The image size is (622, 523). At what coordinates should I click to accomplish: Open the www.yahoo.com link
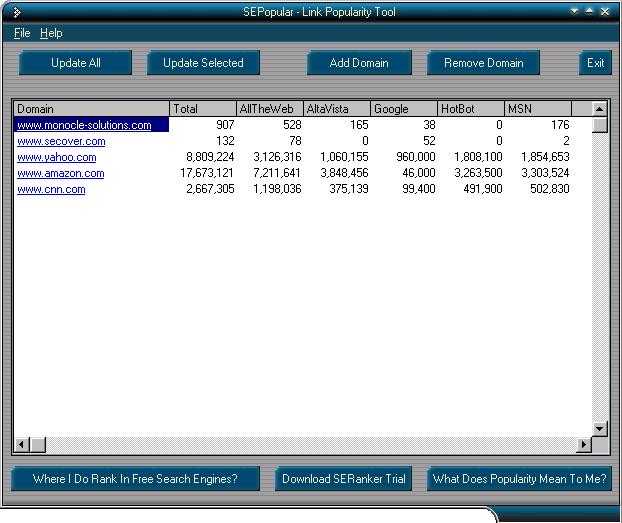57,157
